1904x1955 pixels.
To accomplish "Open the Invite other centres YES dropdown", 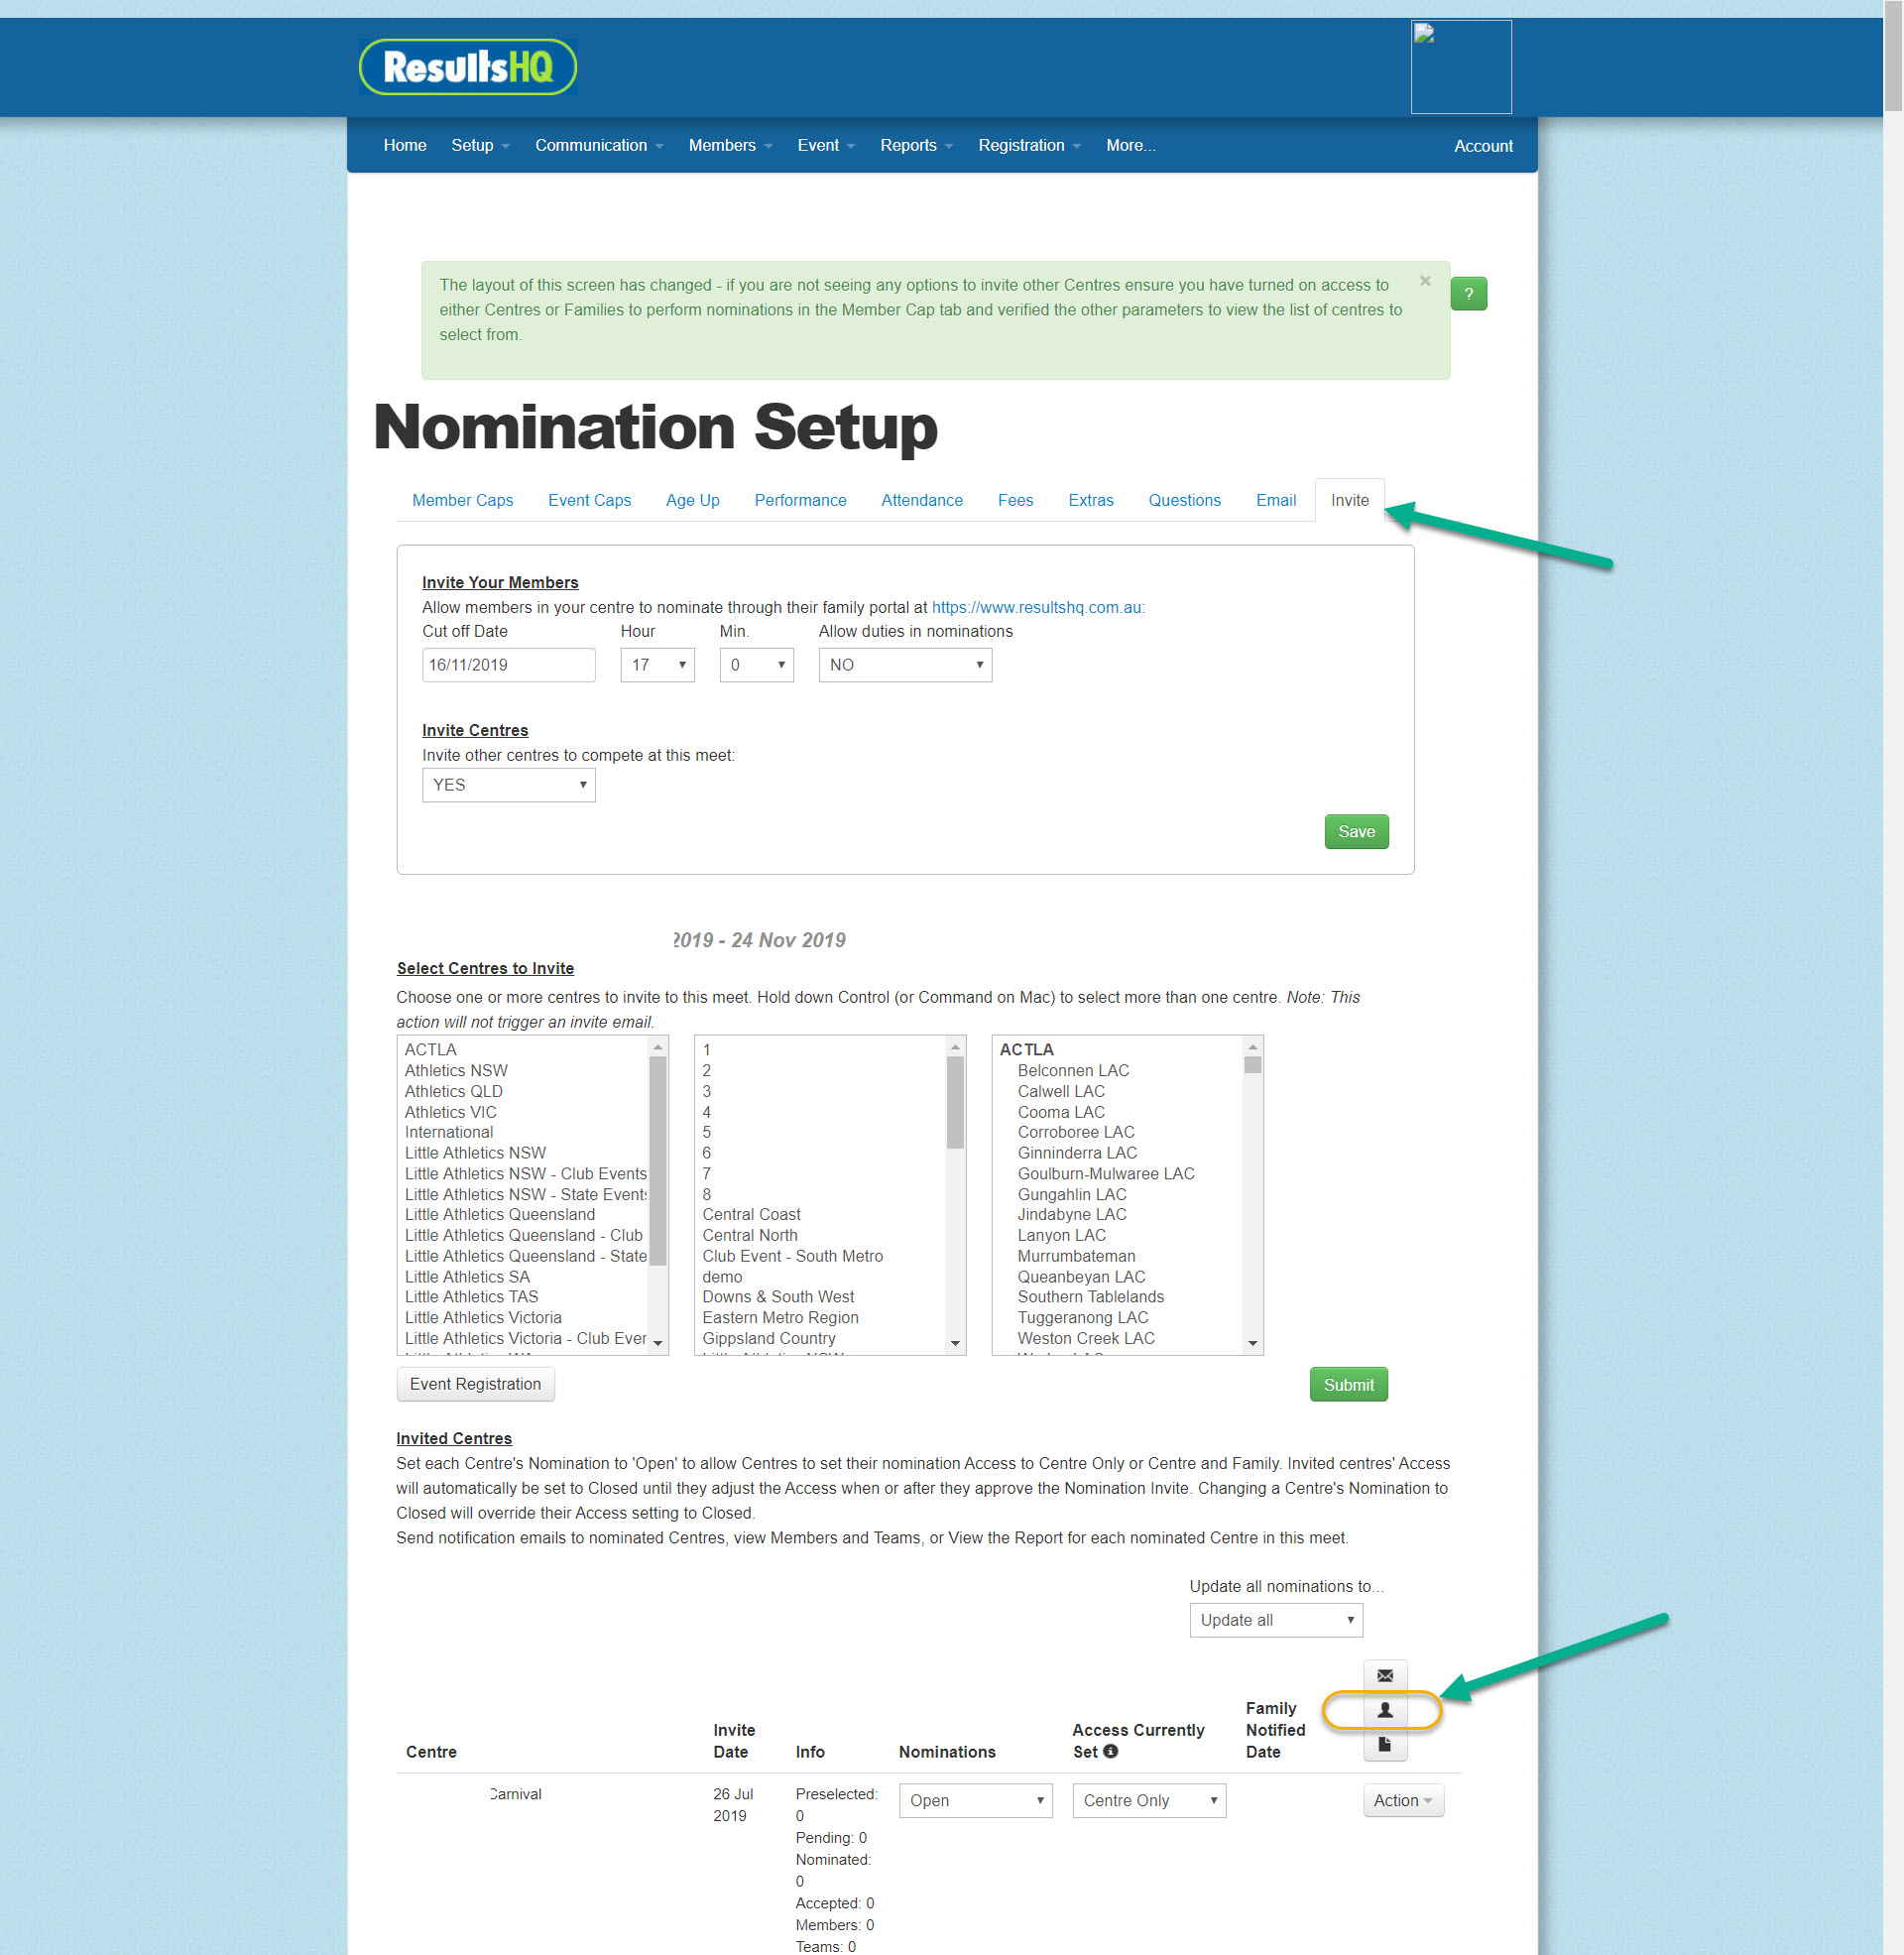I will [x=508, y=785].
